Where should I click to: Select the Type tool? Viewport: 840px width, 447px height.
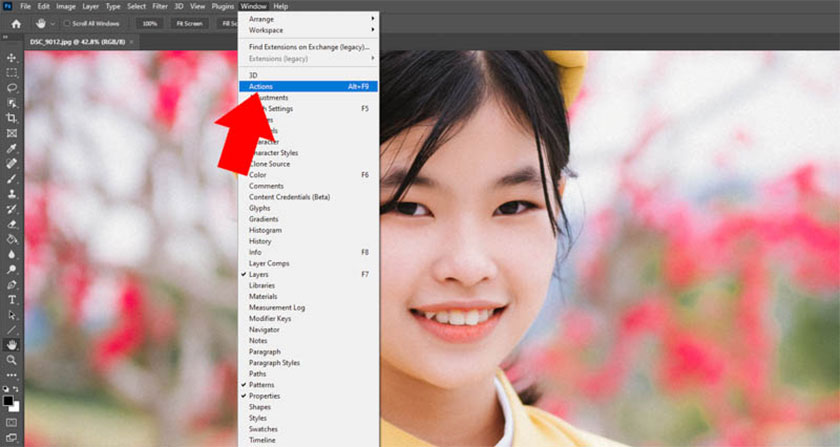[12, 300]
